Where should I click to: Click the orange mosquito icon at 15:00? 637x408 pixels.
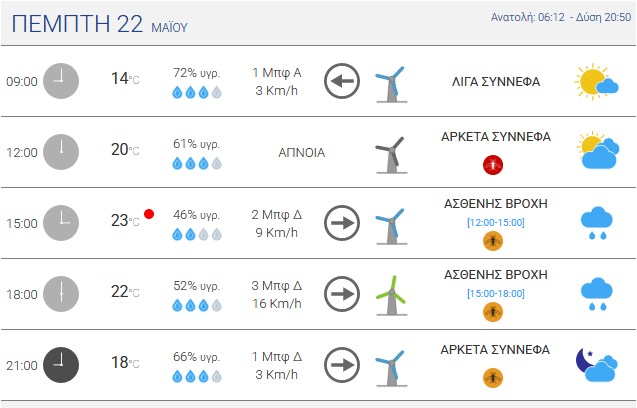(493, 241)
